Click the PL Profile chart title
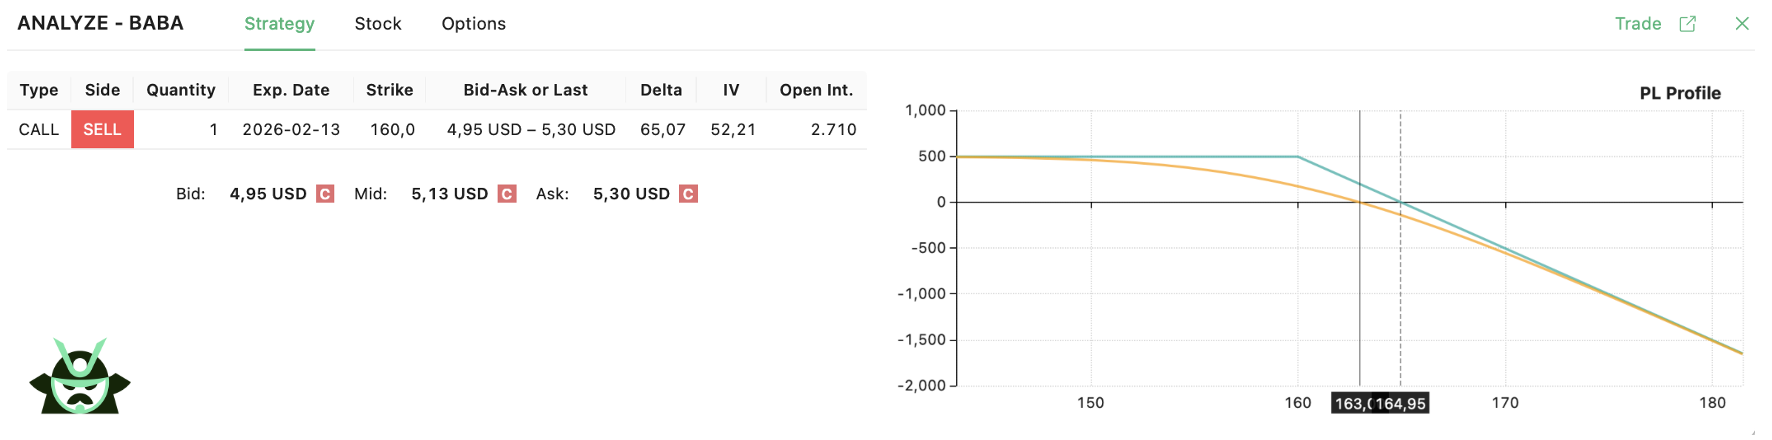1772x440 pixels. (1680, 93)
